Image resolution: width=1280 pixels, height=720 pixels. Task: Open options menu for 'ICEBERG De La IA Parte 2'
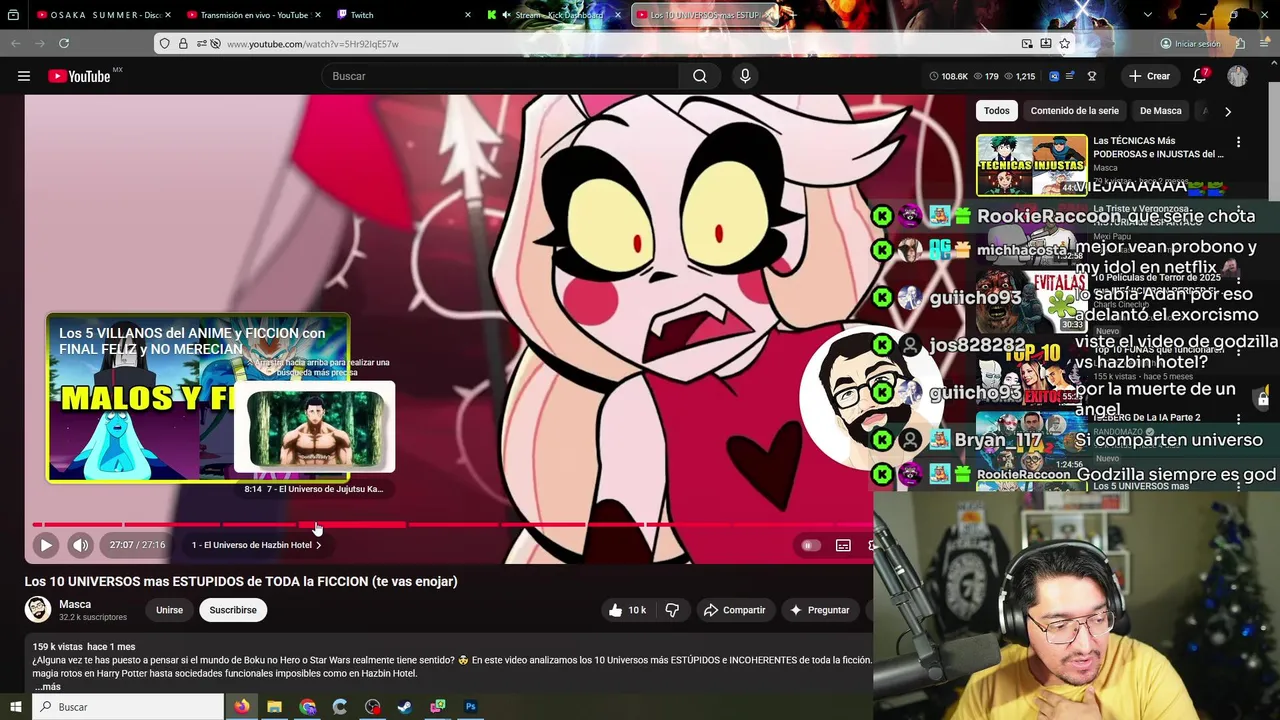[x=1238, y=420]
